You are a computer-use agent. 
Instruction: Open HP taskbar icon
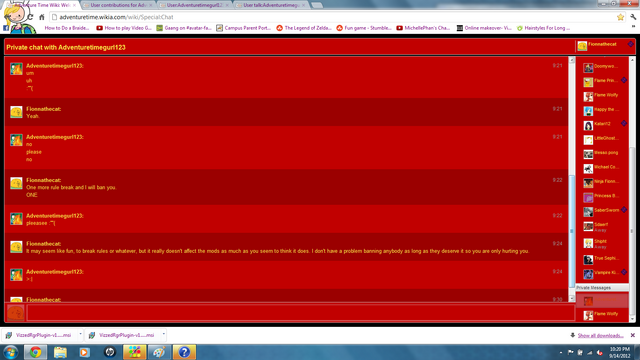pos(109,352)
